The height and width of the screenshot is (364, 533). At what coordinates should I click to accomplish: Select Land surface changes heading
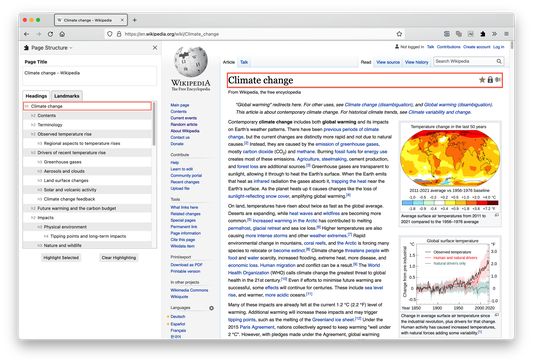tap(87, 180)
